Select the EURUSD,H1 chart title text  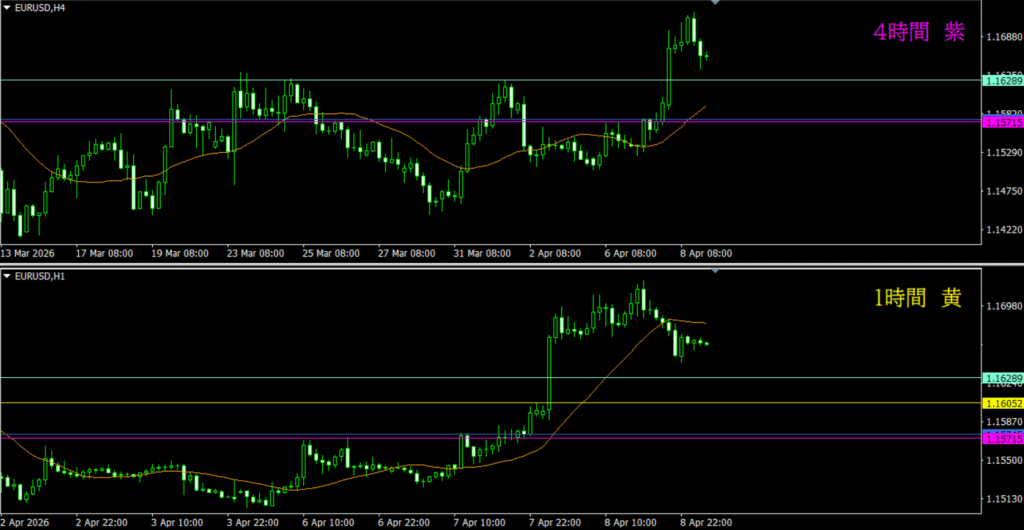point(37,274)
